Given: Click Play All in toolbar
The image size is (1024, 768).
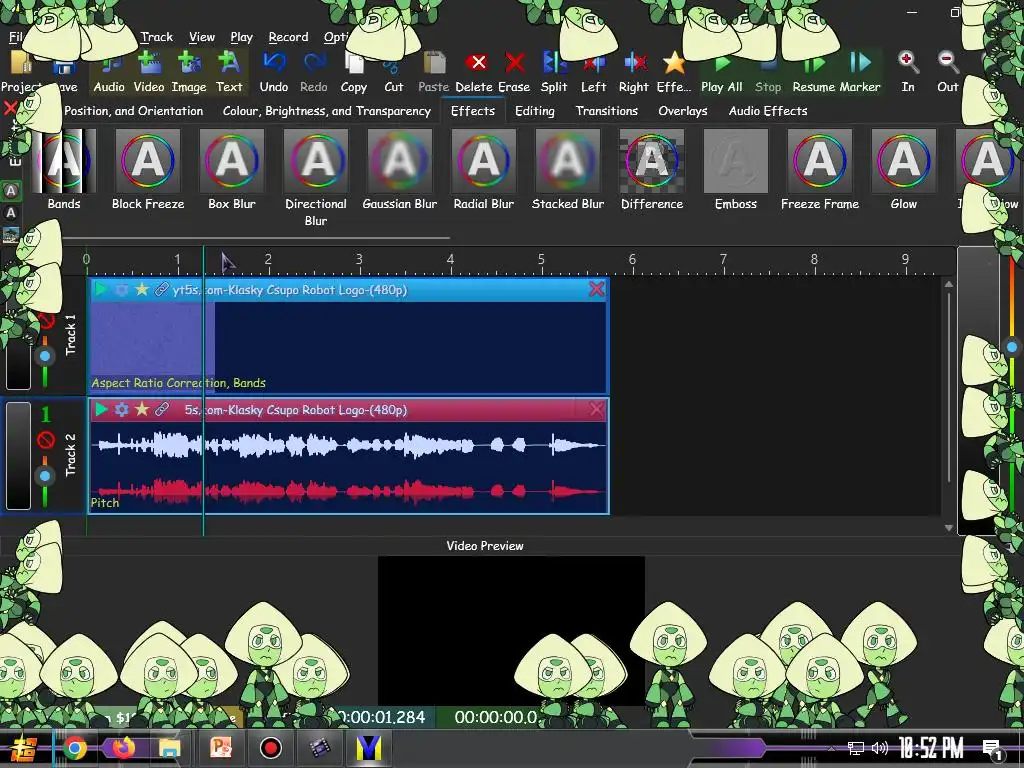Looking at the screenshot, I should coord(722,71).
